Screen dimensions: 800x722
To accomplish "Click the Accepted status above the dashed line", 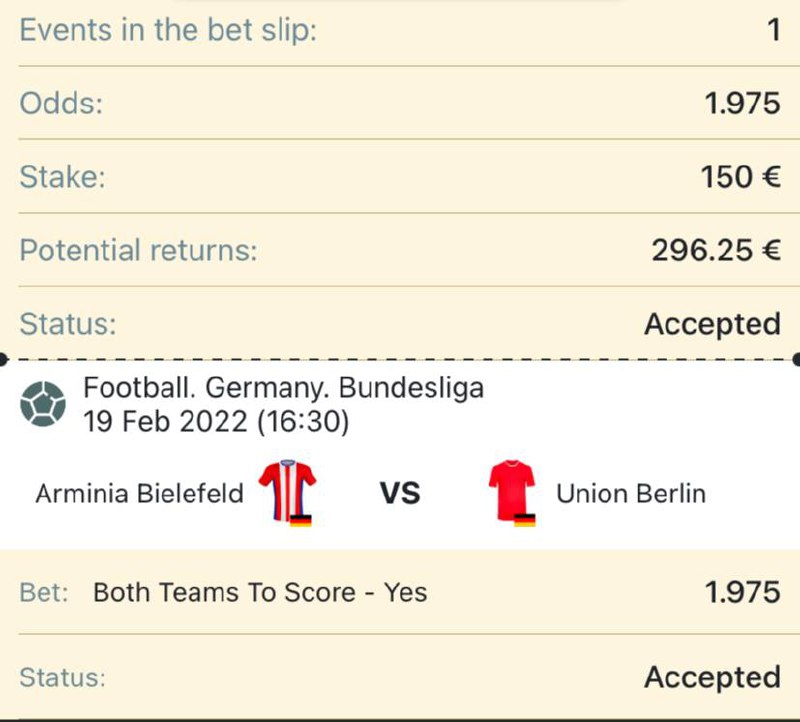I will 712,324.
